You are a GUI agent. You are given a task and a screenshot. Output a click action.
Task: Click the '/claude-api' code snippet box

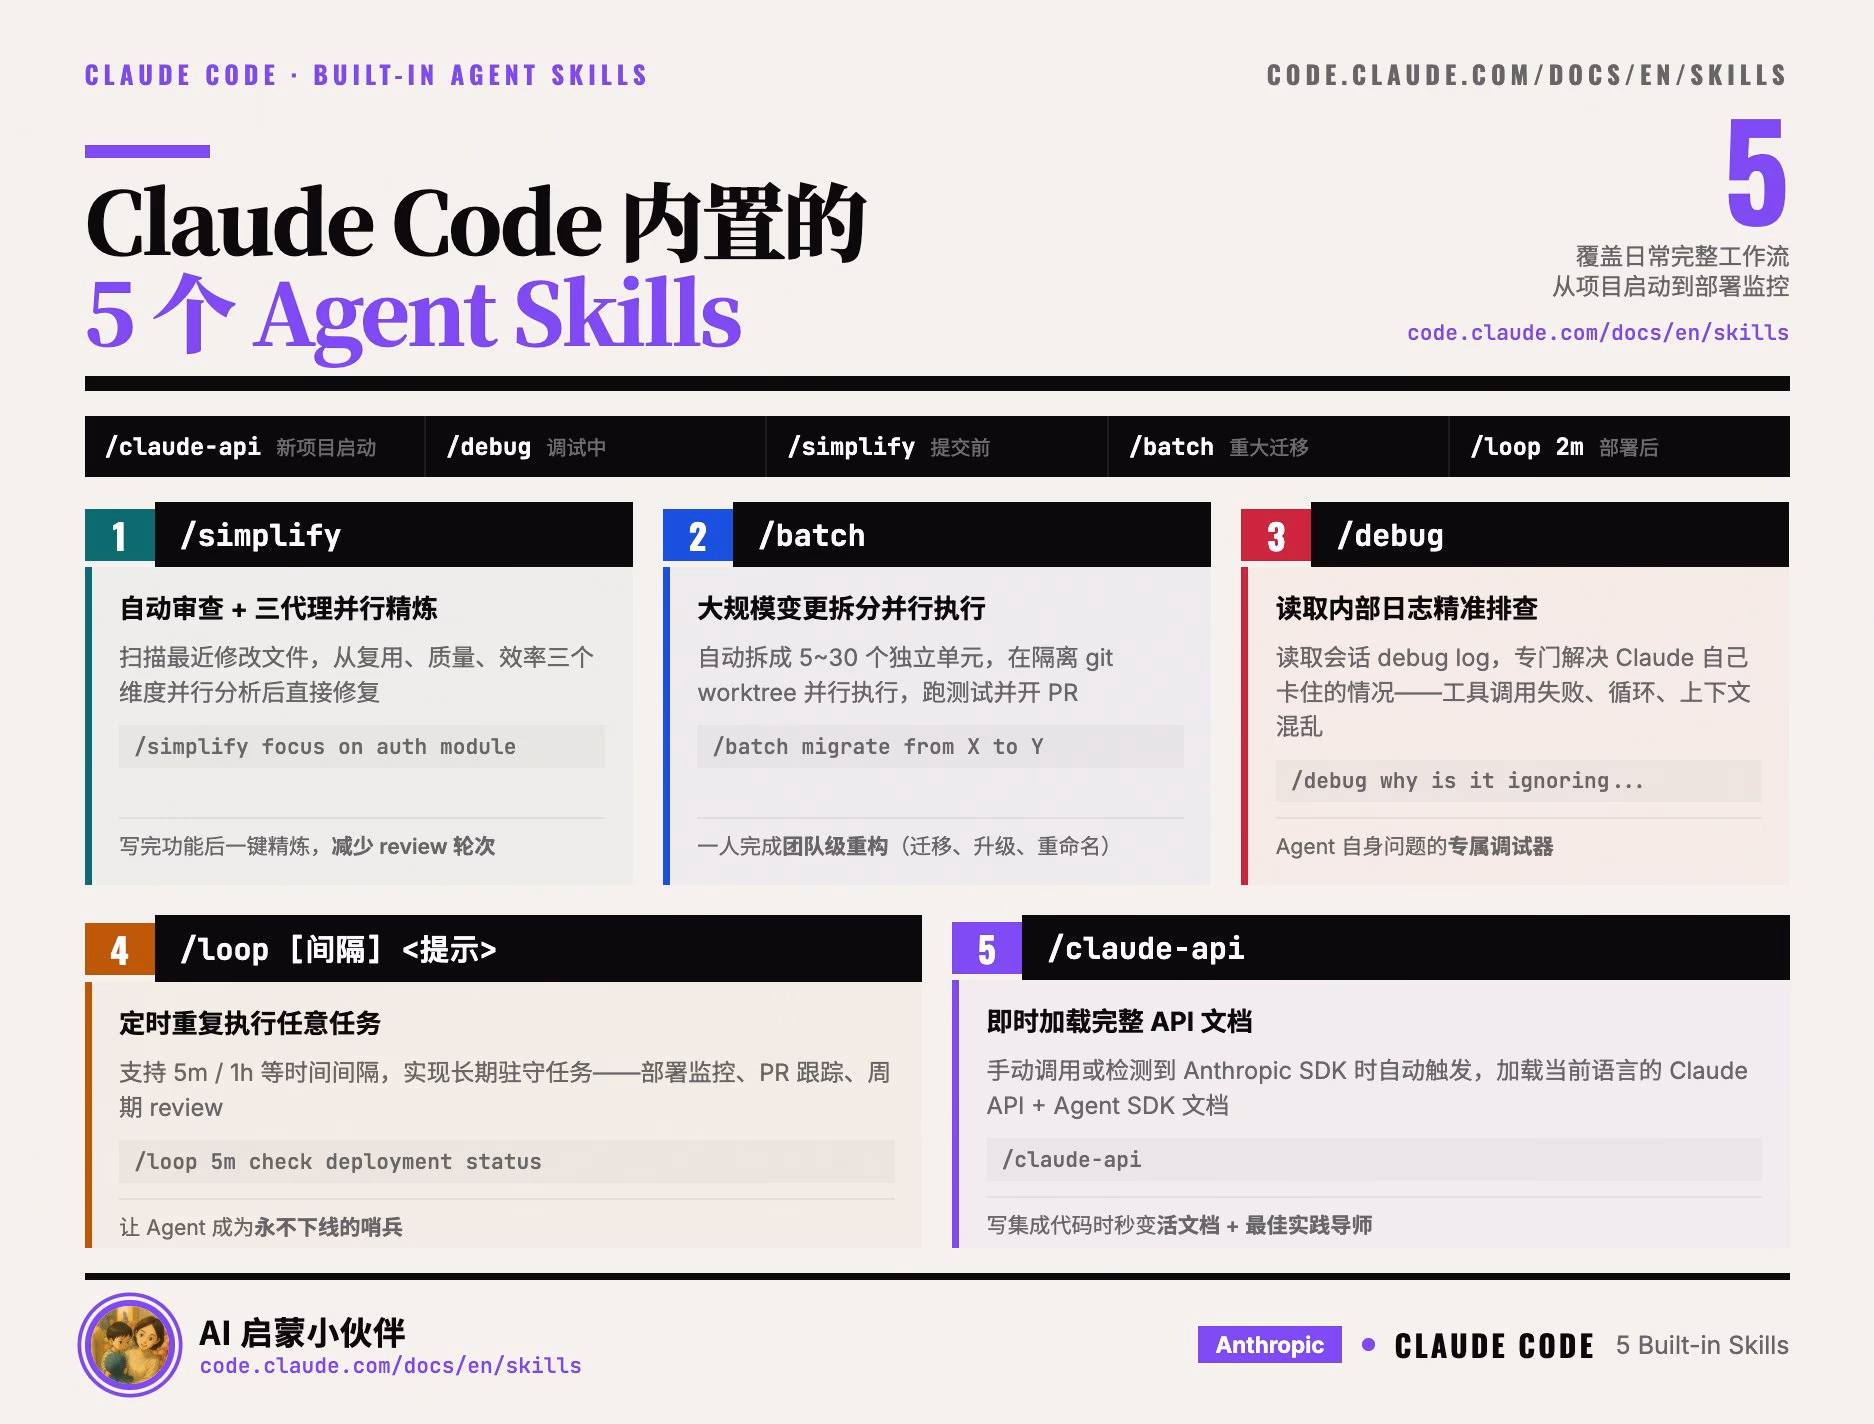1374,1160
